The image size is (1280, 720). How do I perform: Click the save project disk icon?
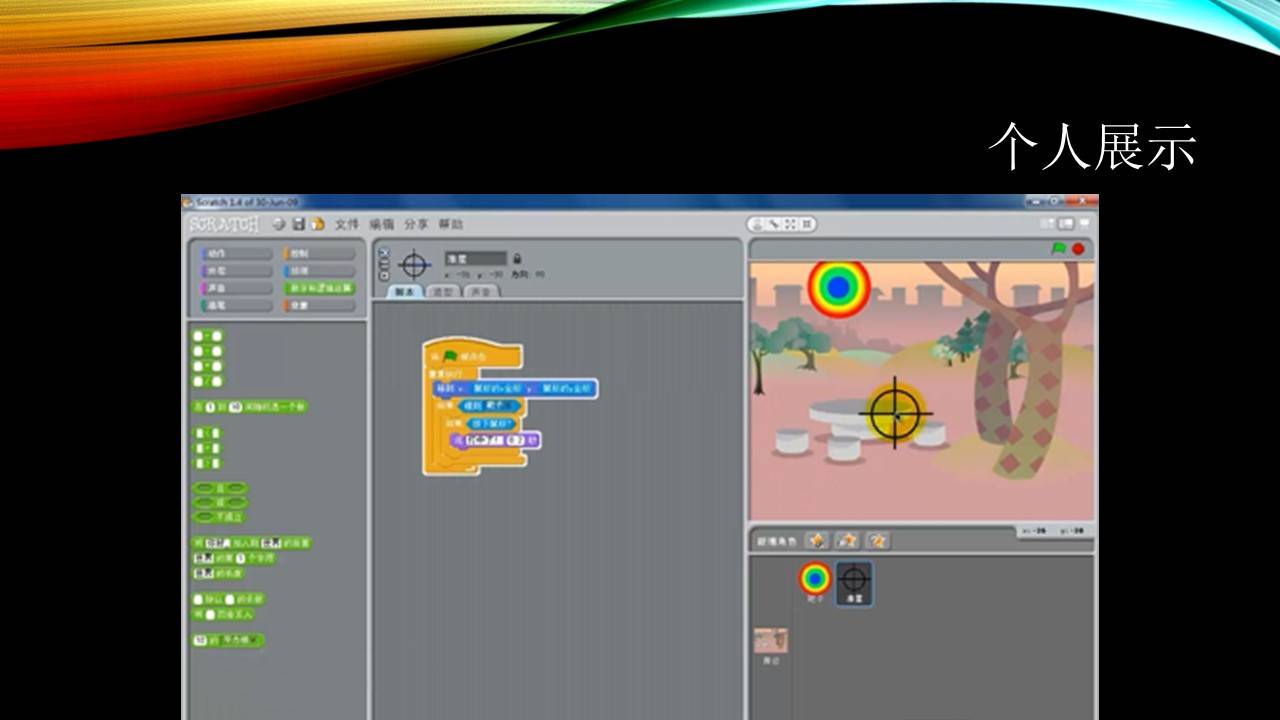coord(298,224)
